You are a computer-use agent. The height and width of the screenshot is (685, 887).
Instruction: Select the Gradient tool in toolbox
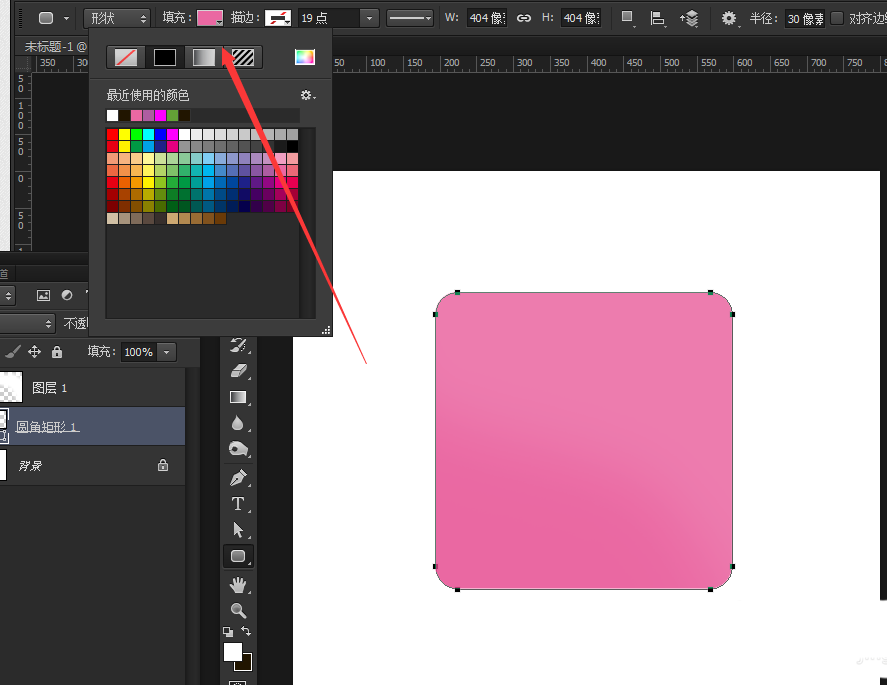tap(238, 397)
